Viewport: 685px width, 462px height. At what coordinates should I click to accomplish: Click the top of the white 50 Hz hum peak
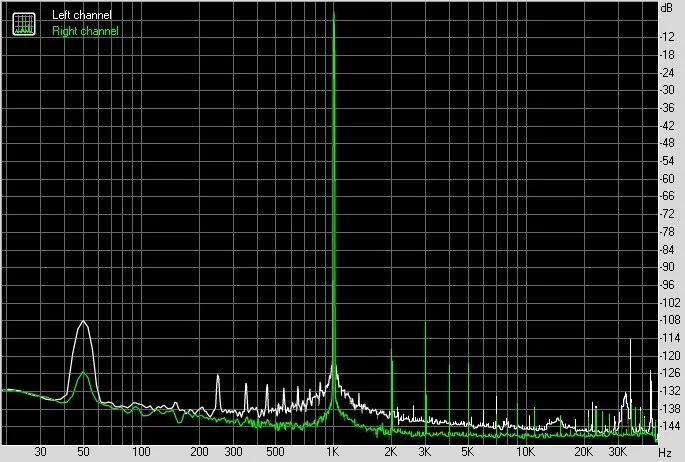tap(83, 321)
